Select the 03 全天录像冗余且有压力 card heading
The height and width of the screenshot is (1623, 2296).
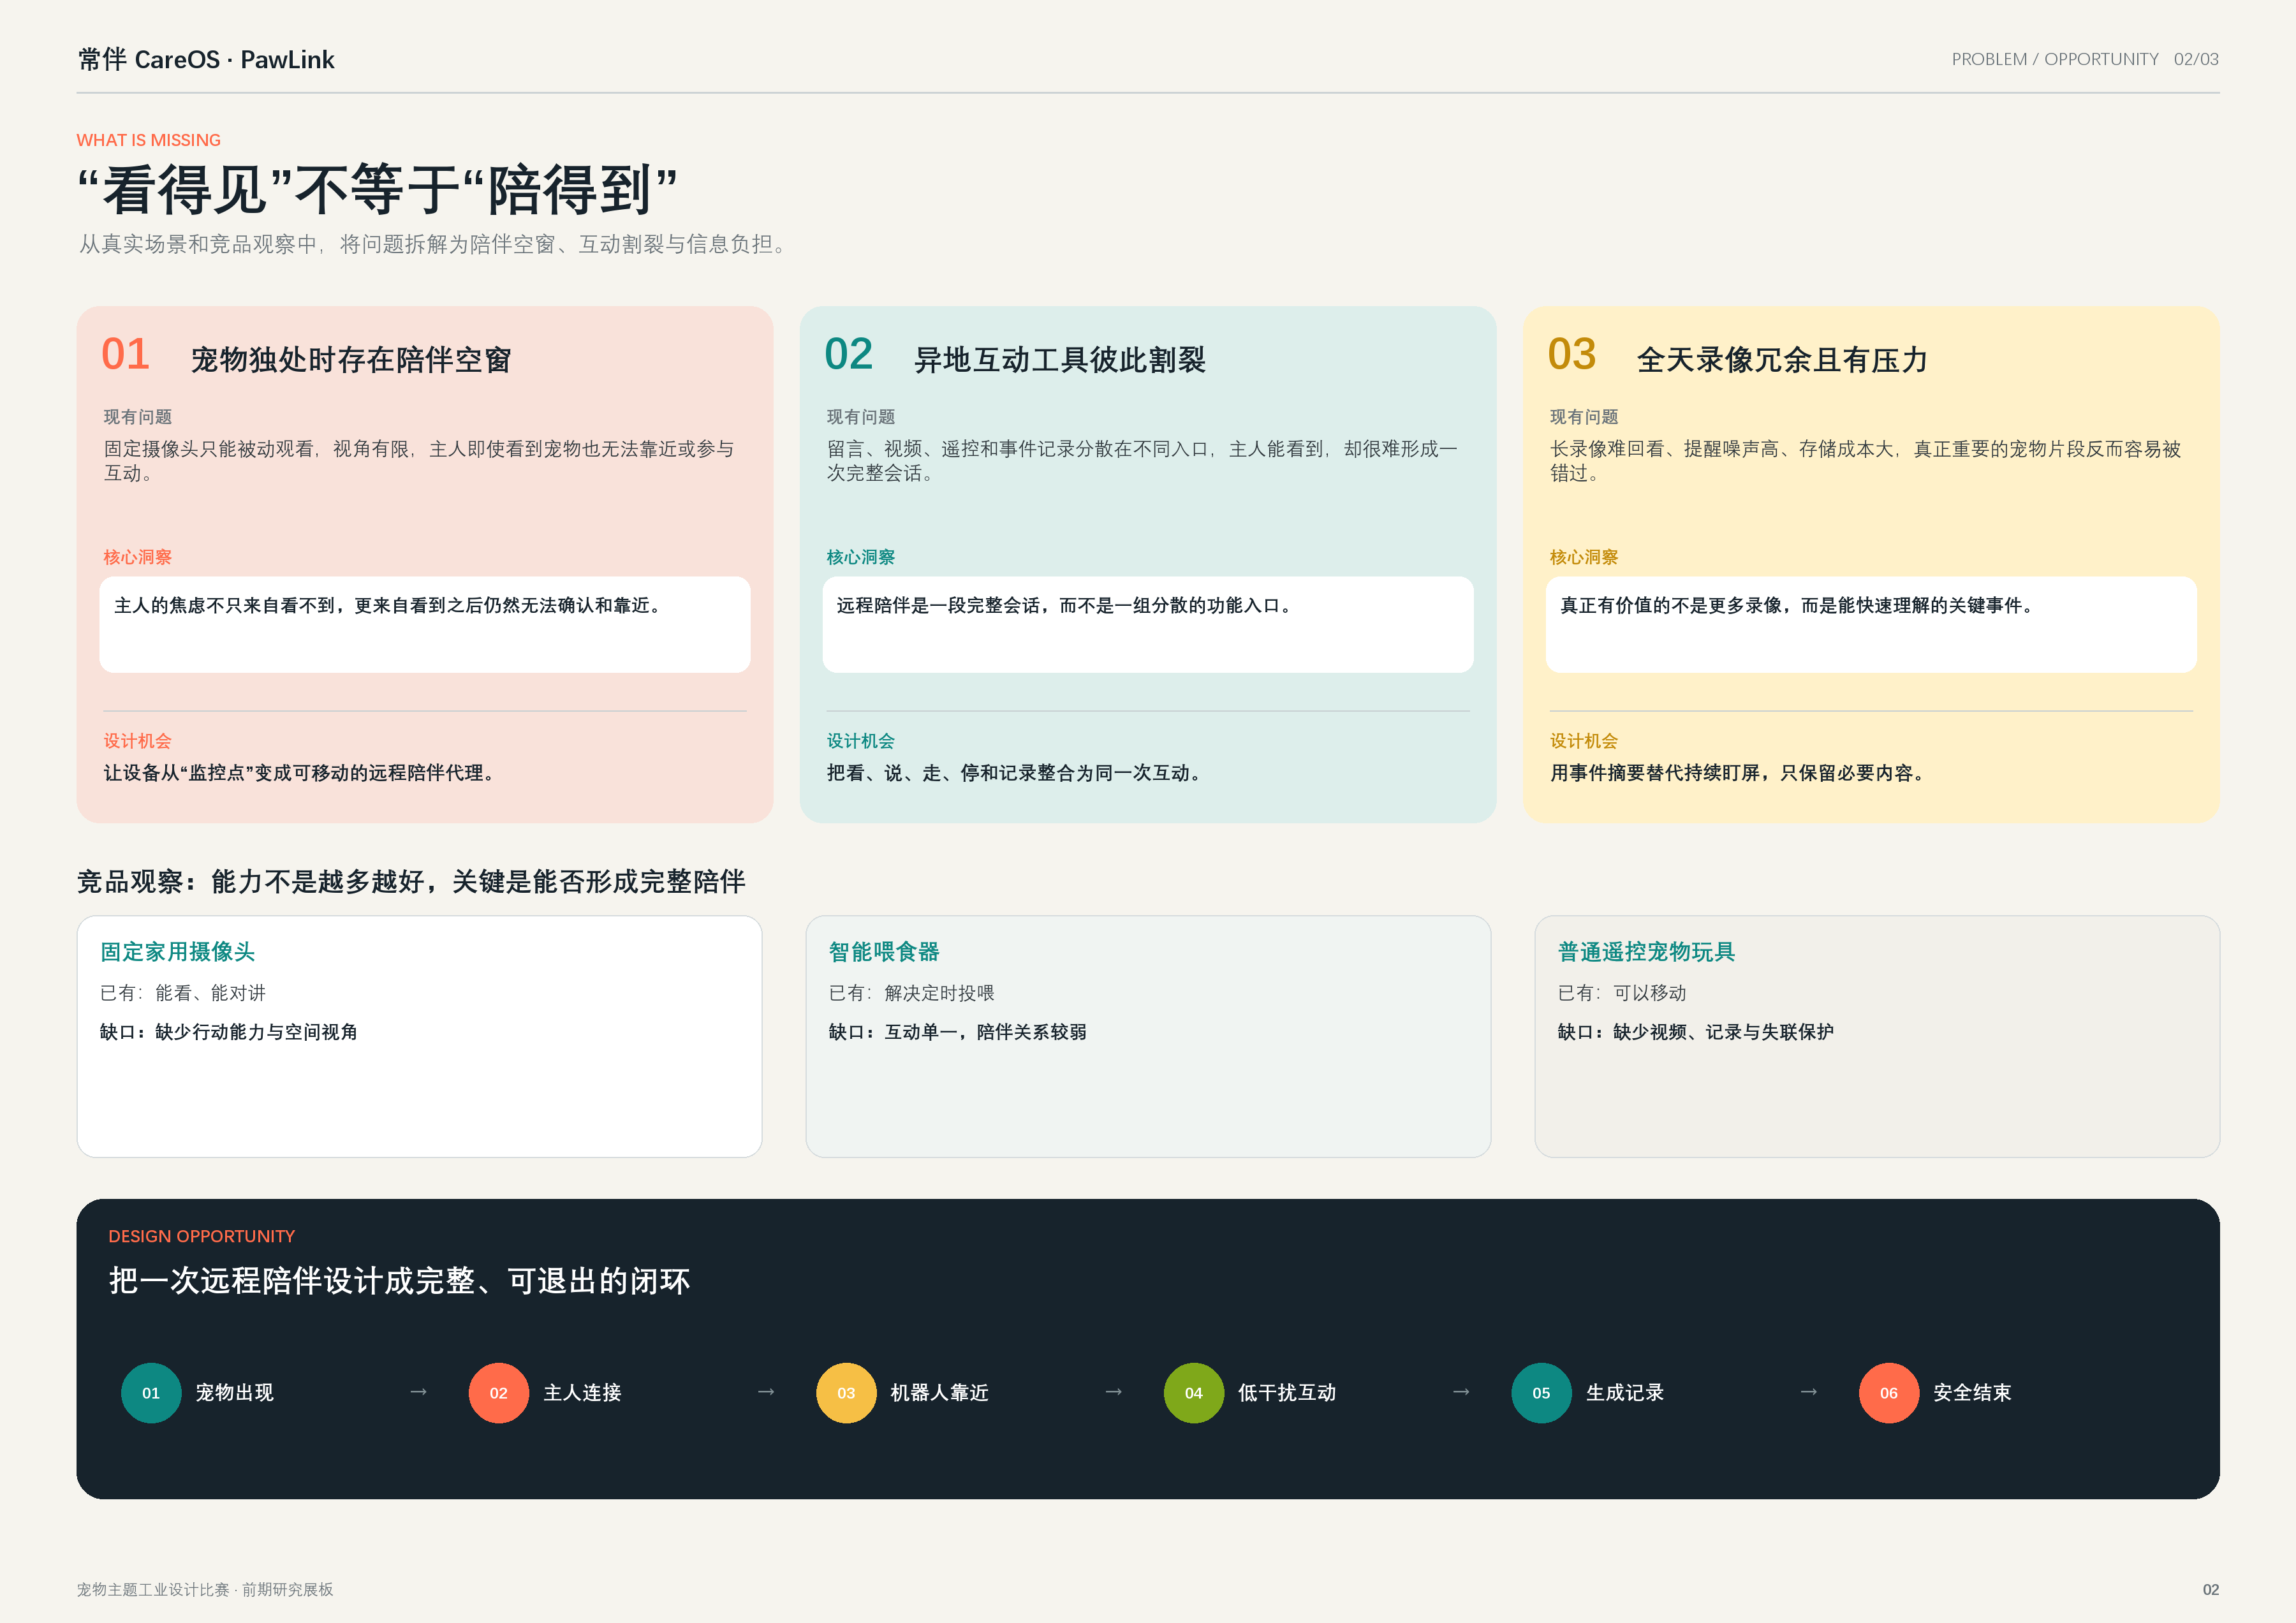(x=1737, y=356)
